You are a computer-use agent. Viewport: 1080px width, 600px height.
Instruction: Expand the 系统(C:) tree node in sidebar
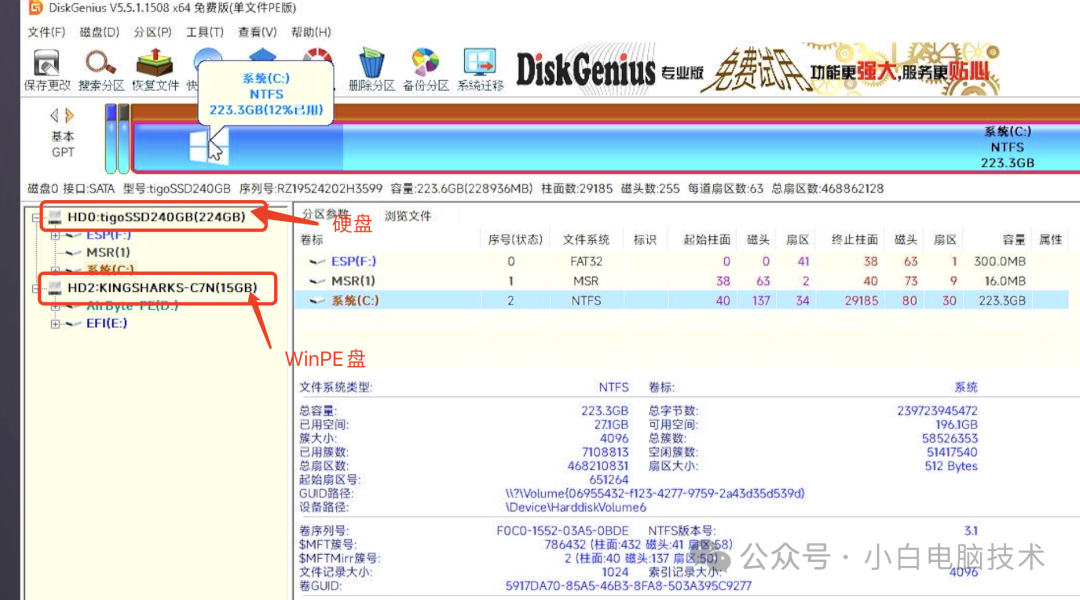55,269
